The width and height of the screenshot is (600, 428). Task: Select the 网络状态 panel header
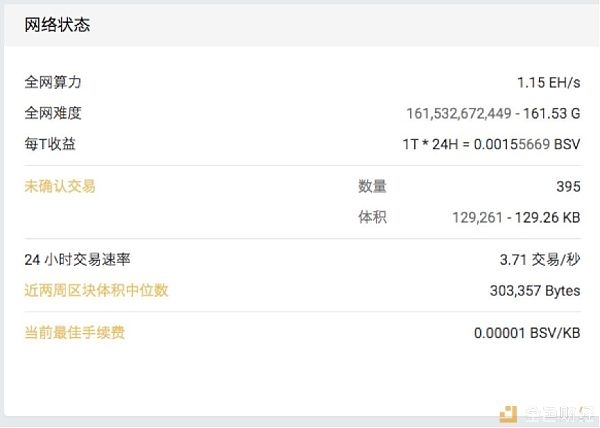tap(57, 25)
